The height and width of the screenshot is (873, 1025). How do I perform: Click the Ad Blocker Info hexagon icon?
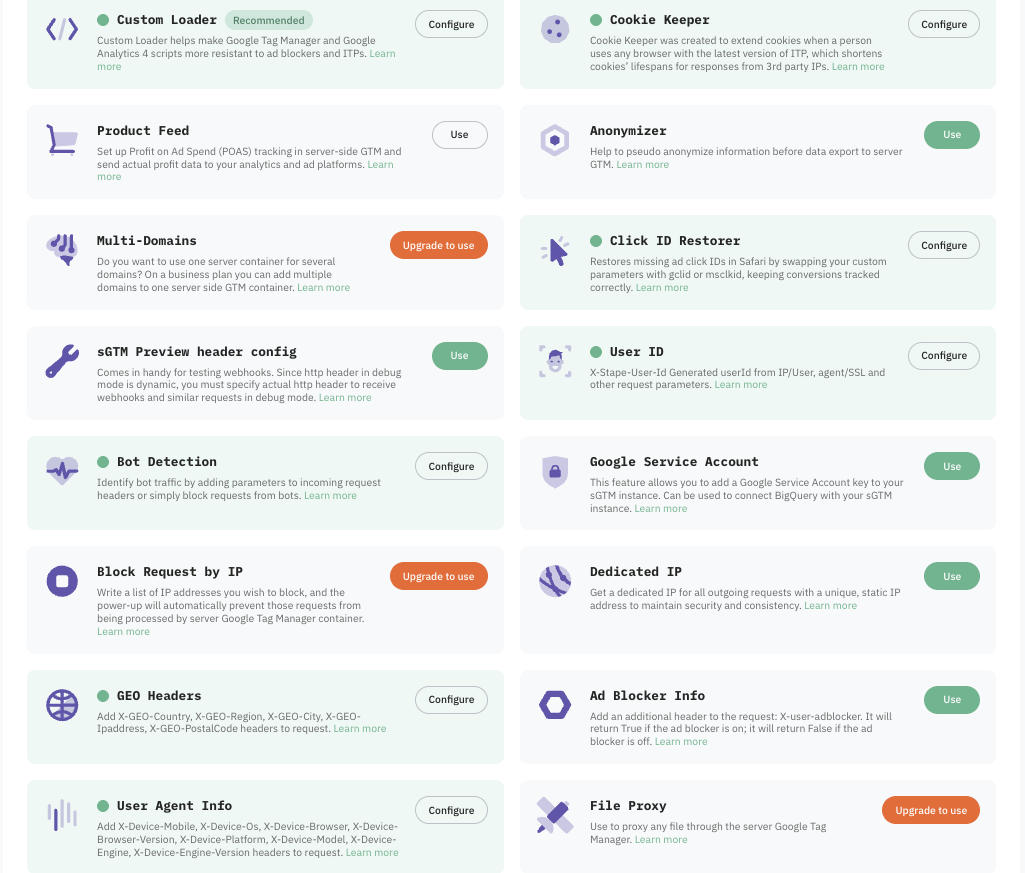[555, 705]
